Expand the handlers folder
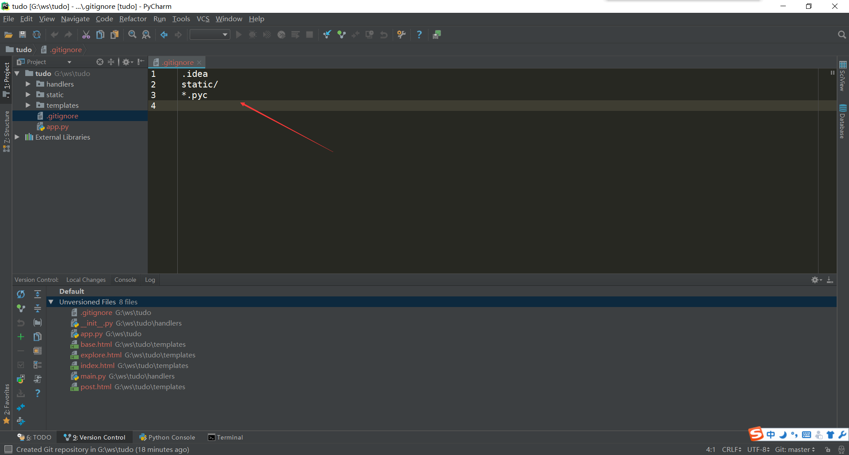 coord(28,84)
